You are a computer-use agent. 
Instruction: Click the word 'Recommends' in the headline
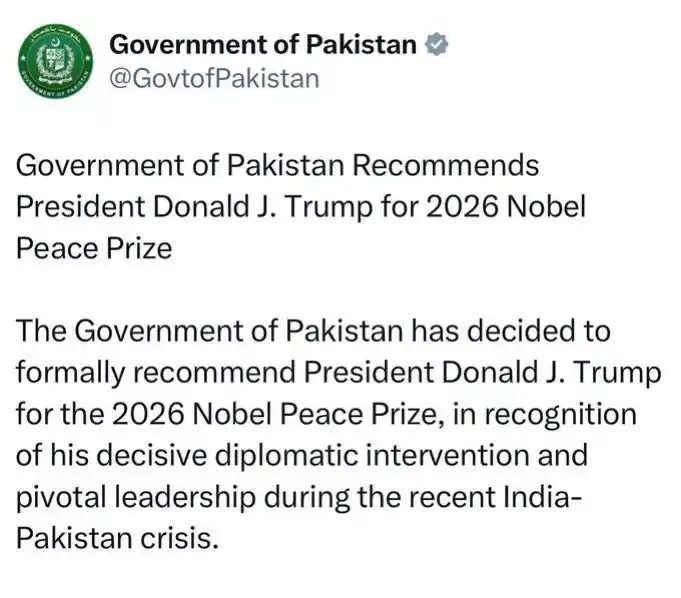(446, 165)
